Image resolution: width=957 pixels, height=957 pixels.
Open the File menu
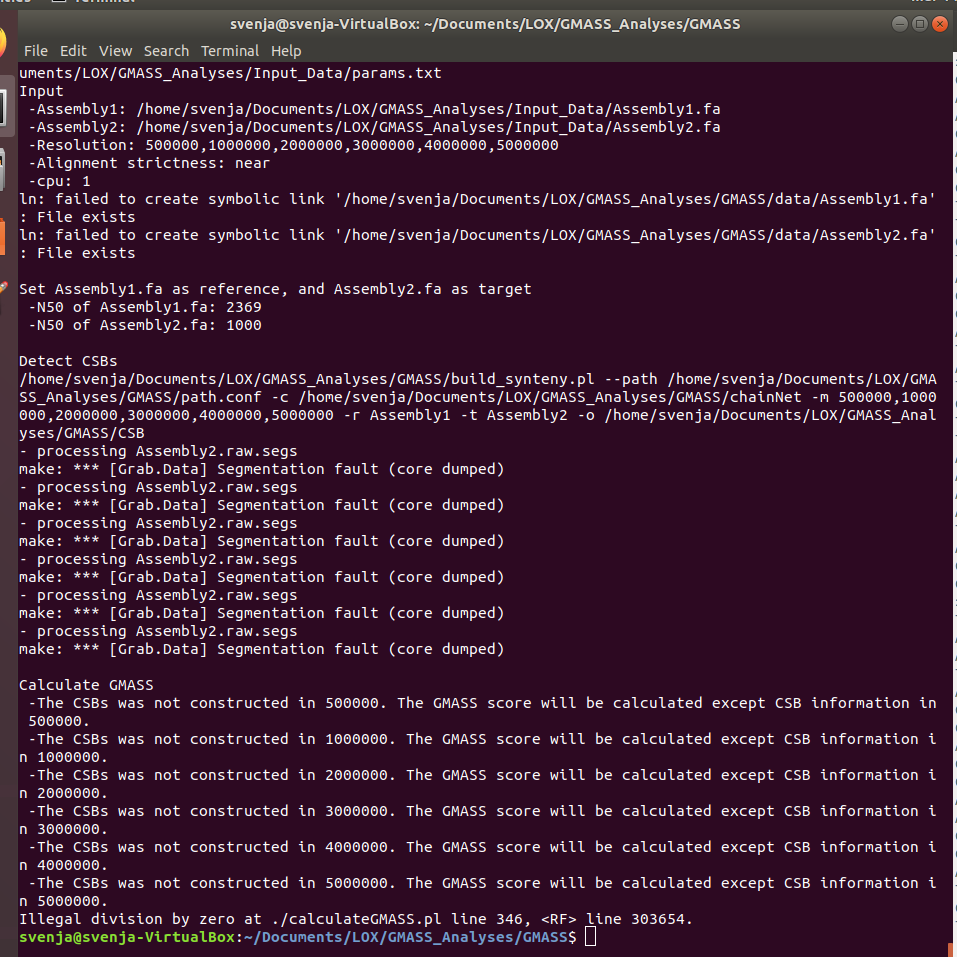coord(35,50)
